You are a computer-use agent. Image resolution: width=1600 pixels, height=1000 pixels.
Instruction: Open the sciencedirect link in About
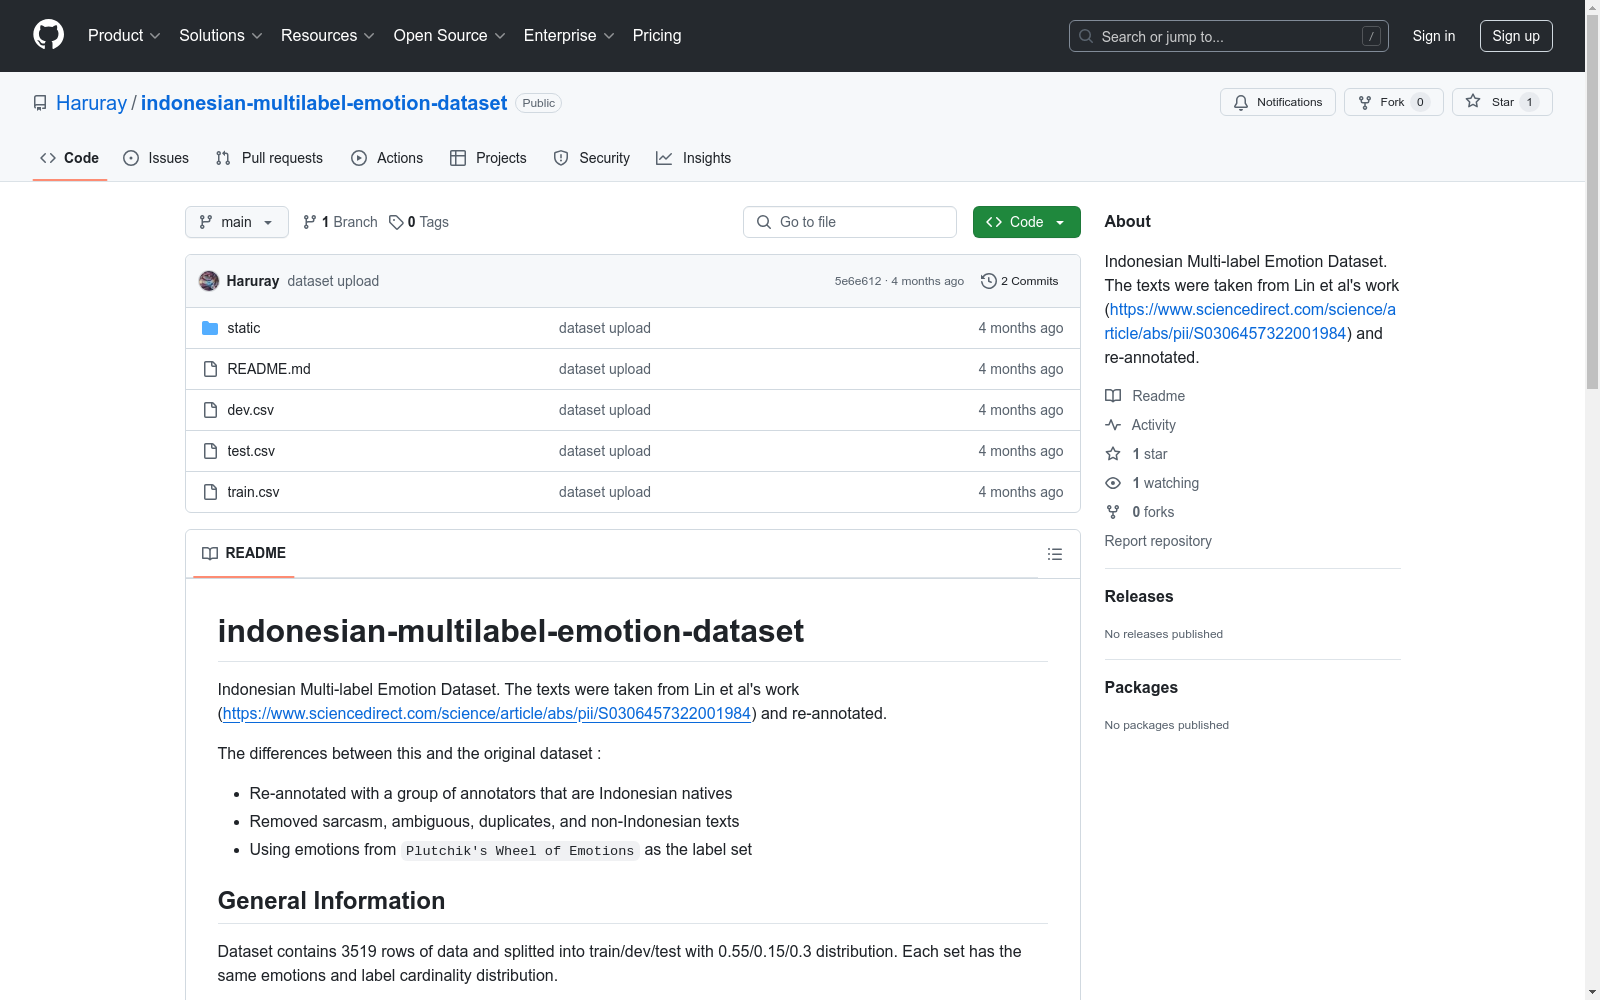pos(1250,321)
